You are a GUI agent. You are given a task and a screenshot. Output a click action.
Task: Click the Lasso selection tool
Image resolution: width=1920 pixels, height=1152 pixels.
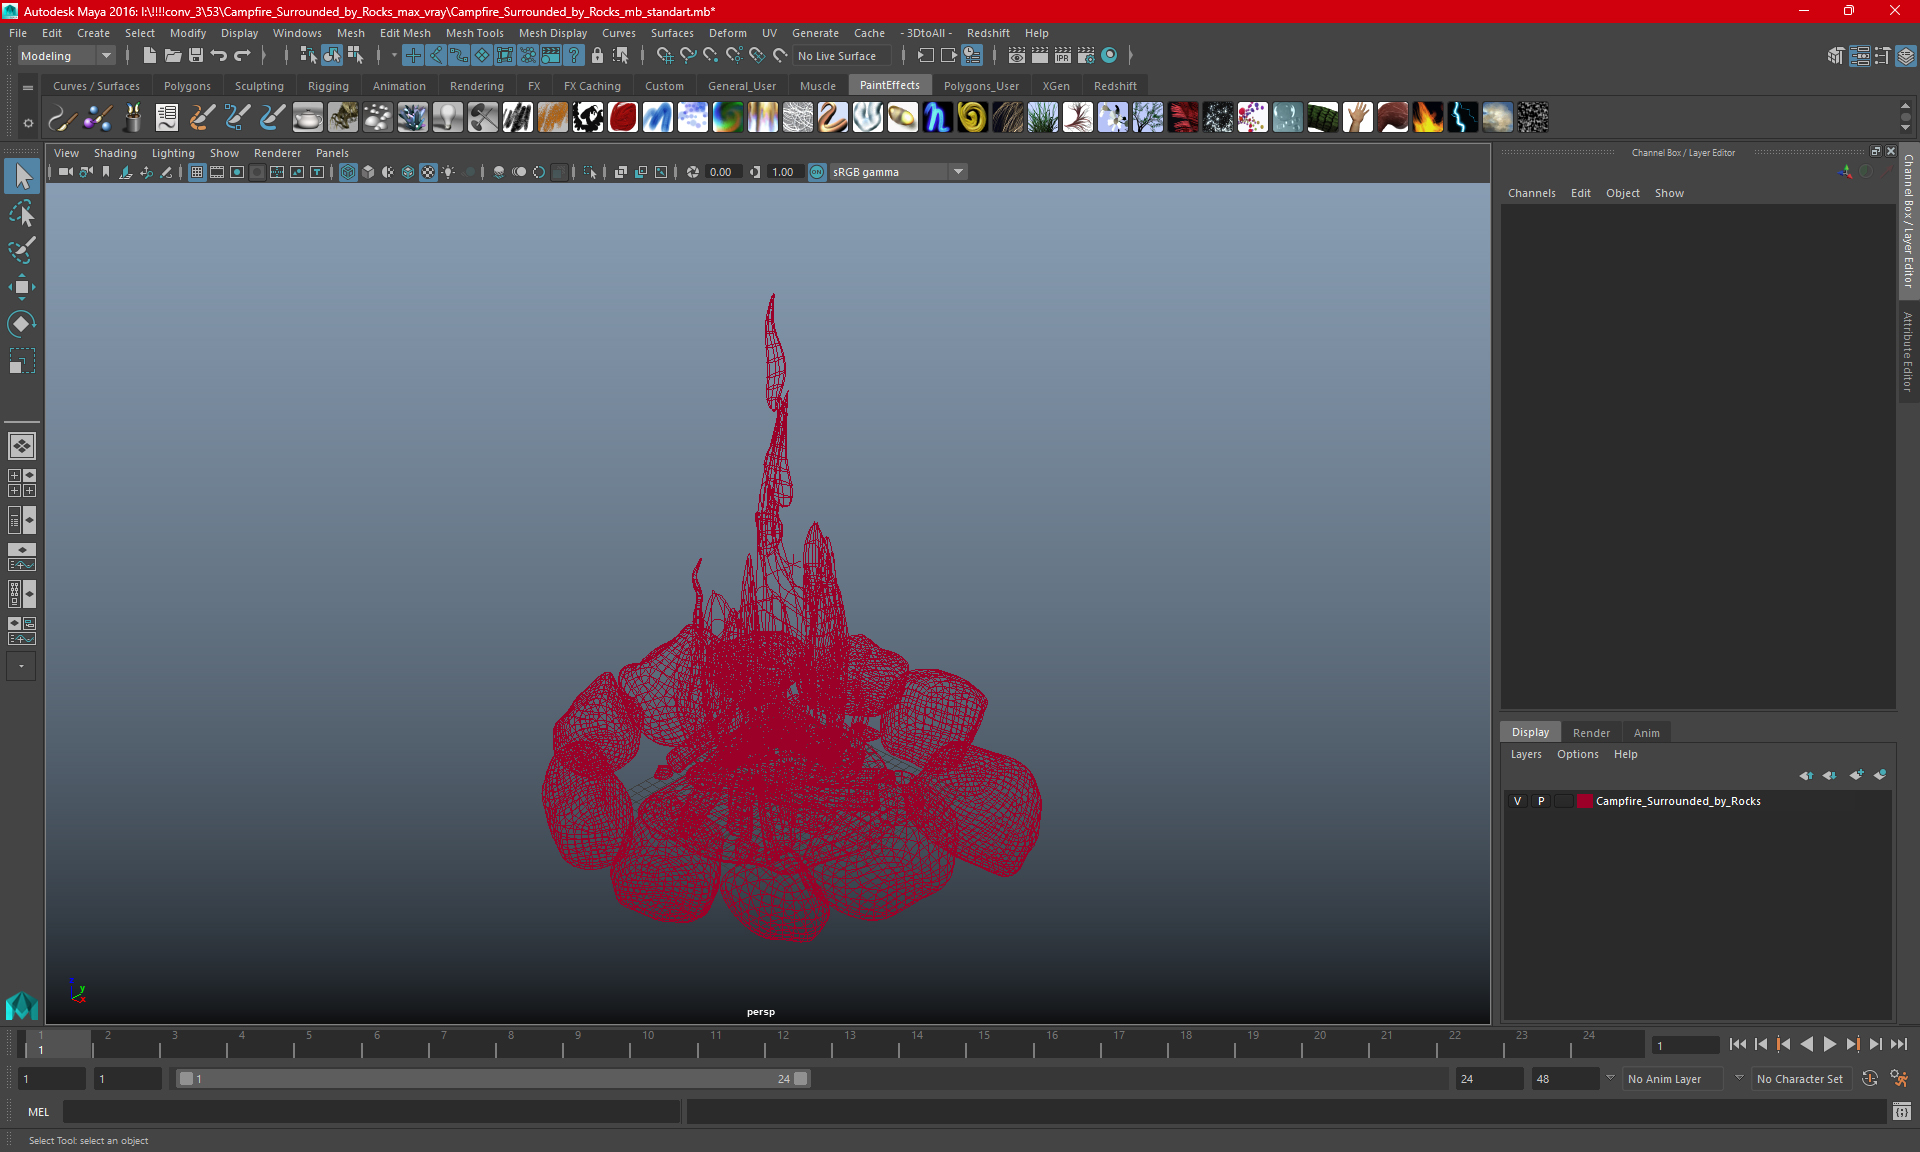(x=21, y=211)
